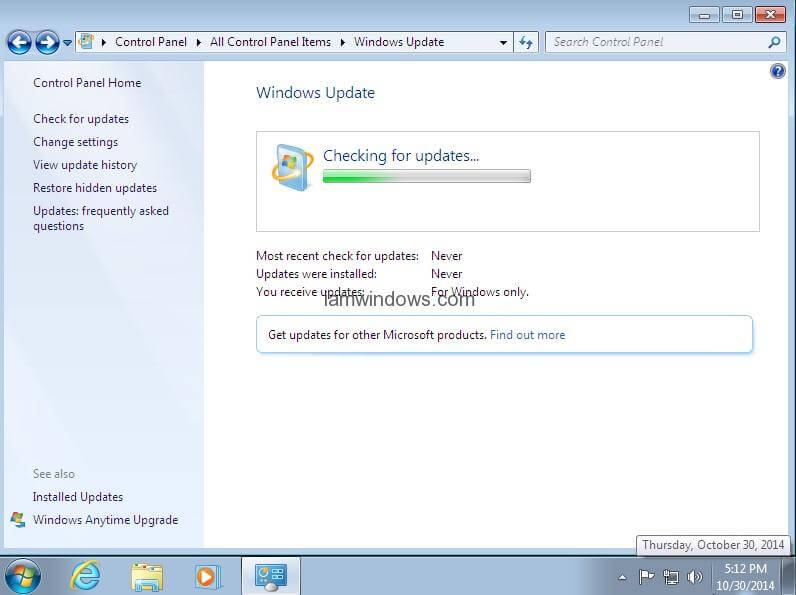Viewport: 796px width, 595px height.
Task: Click the search magnifier icon
Action: [x=774, y=42]
